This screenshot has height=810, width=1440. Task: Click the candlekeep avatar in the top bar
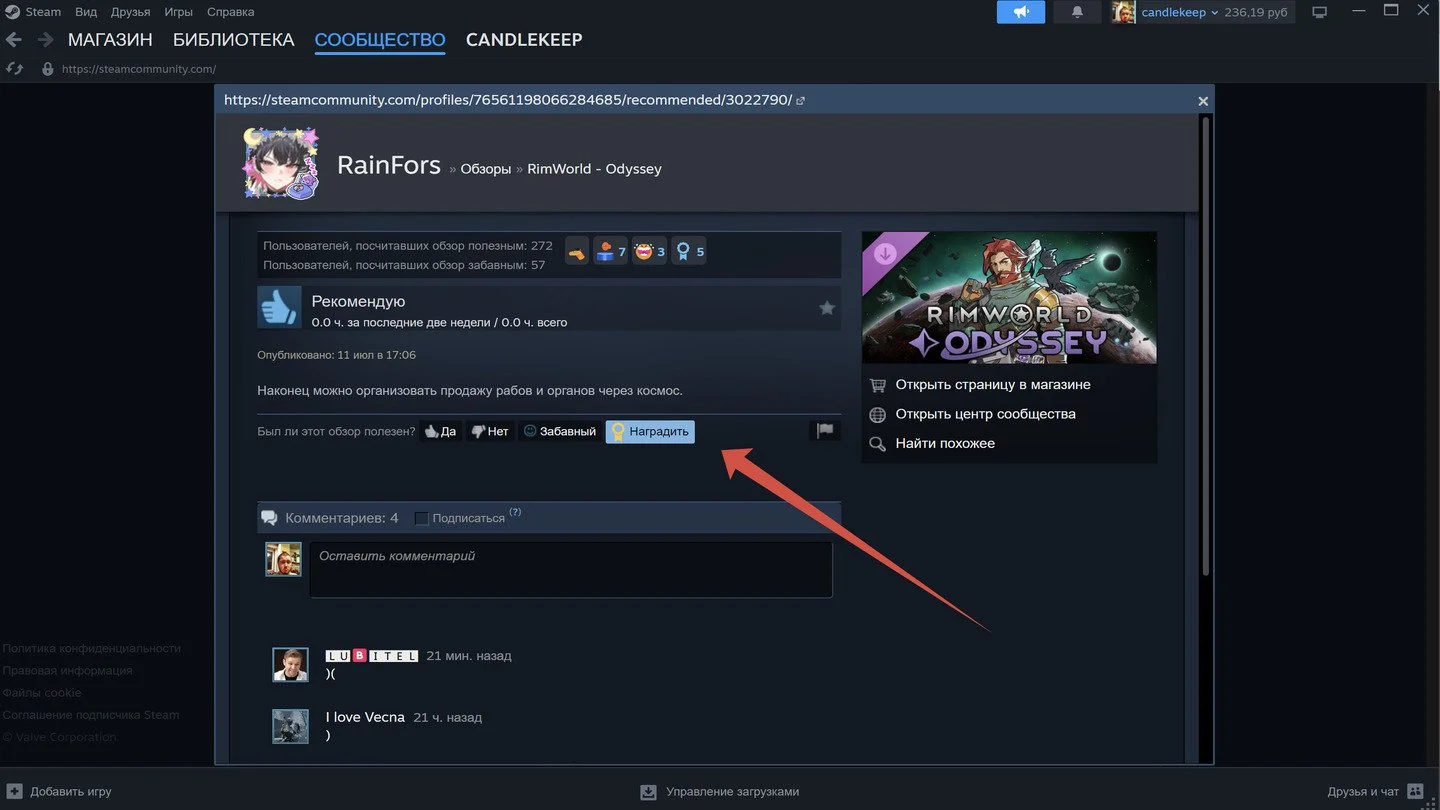1123,12
